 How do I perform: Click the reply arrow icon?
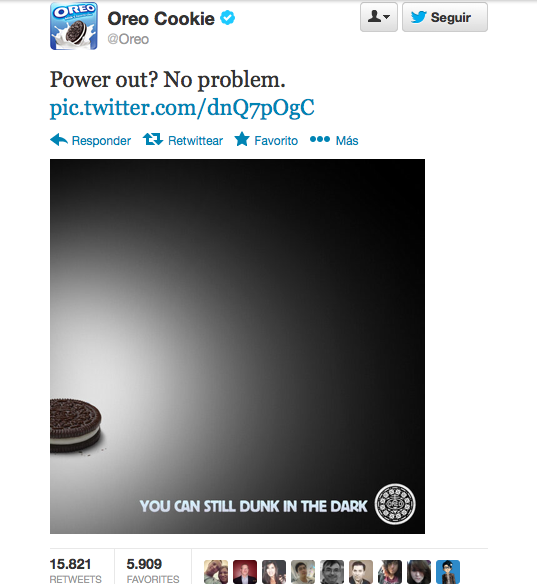pos(59,140)
